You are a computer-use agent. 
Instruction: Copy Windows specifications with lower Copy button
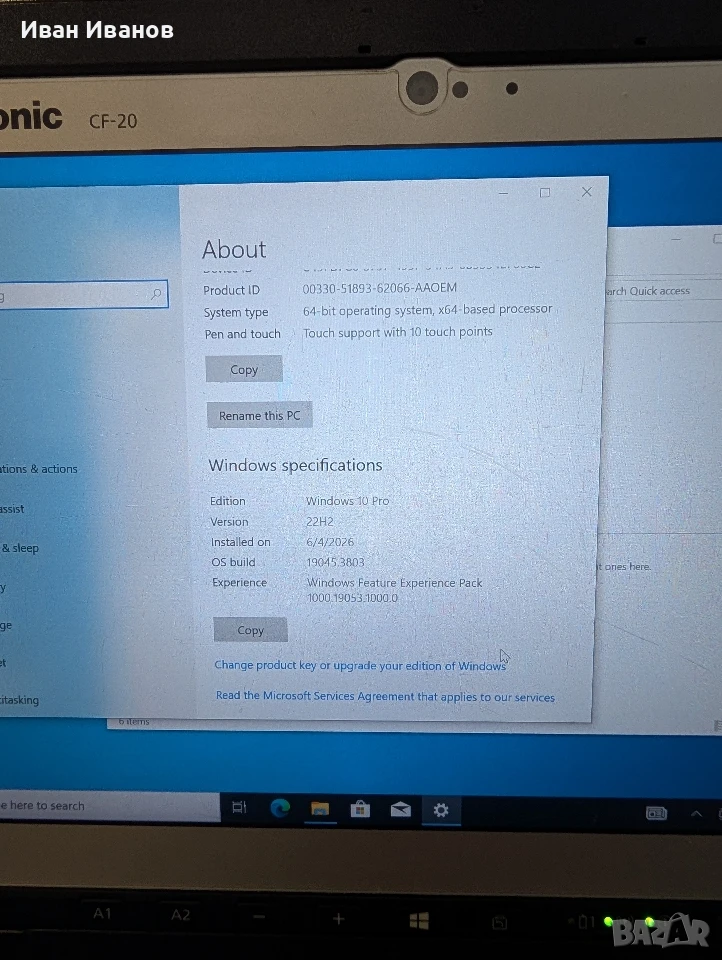tap(250, 629)
